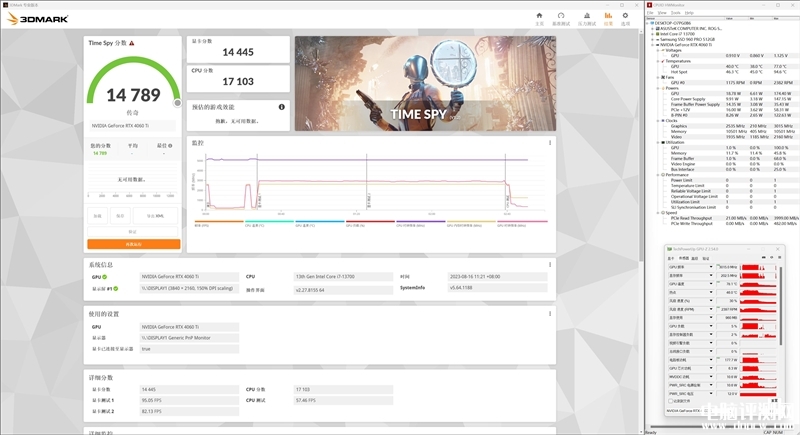Expand the ASUSTeK COMPUTER node in HWMonitor
This screenshot has width=800, height=435.
click(653, 29)
